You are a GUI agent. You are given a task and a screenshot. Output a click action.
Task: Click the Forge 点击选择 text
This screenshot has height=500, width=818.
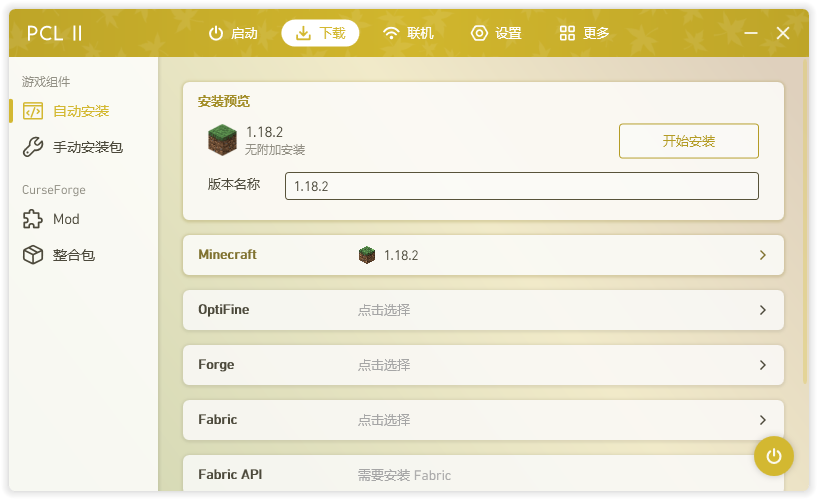[x=384, y=365]
